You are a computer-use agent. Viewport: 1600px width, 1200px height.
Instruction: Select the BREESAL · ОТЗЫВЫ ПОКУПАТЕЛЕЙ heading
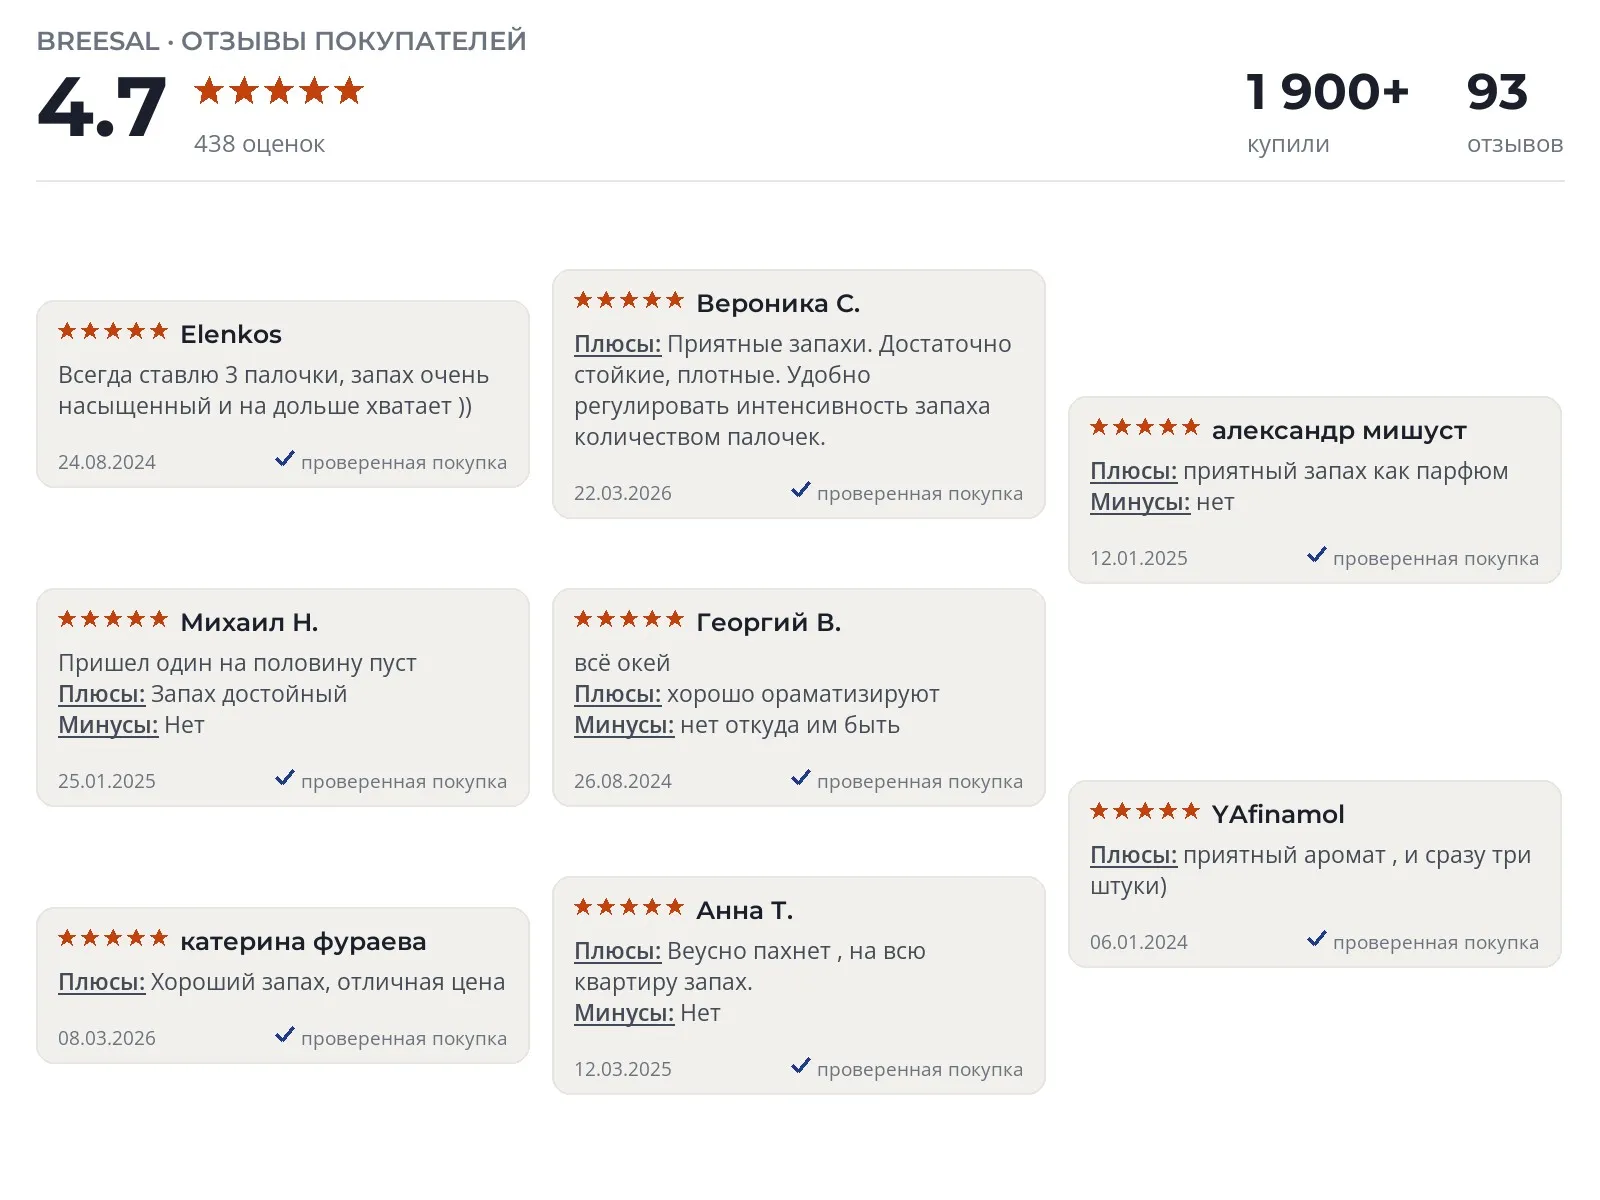click(x=281, y=41)
